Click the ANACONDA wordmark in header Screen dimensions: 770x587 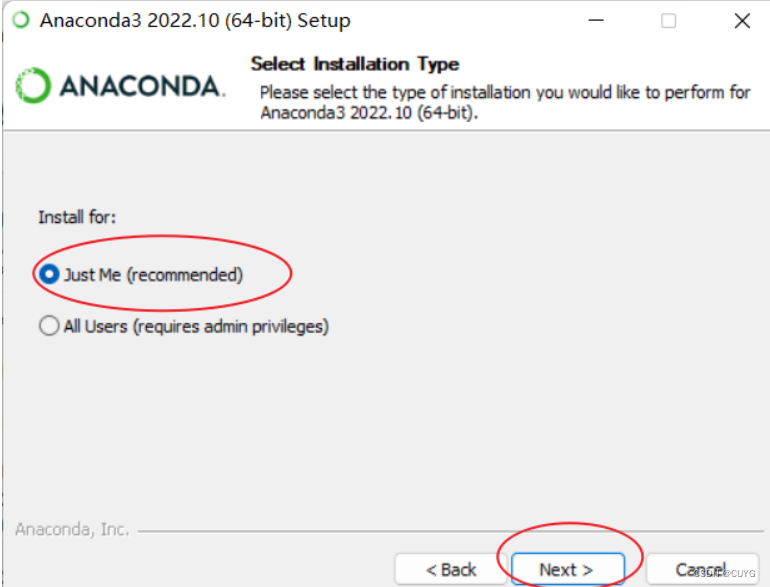tap(141, 86)
